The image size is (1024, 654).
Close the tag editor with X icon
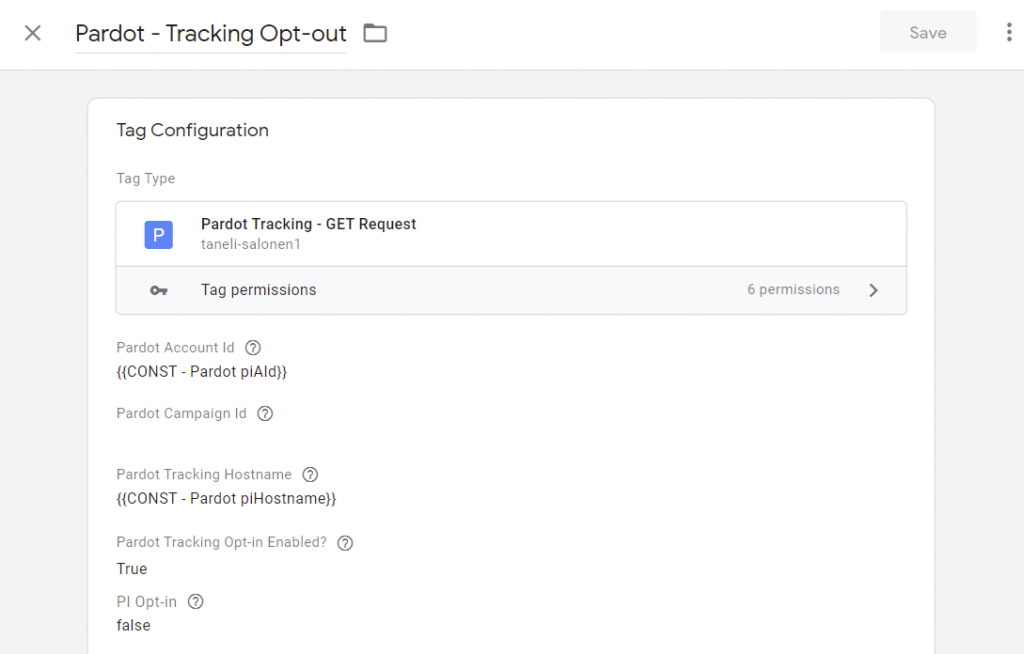click(x=33, y=33)
